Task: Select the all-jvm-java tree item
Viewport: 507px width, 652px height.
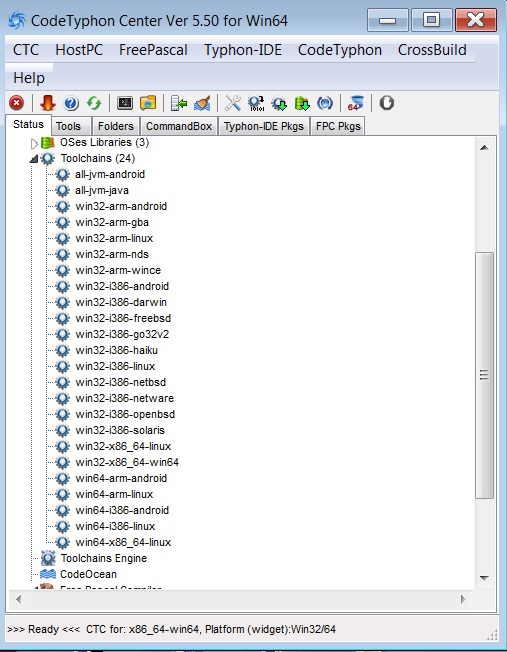Action: [102, 190]
